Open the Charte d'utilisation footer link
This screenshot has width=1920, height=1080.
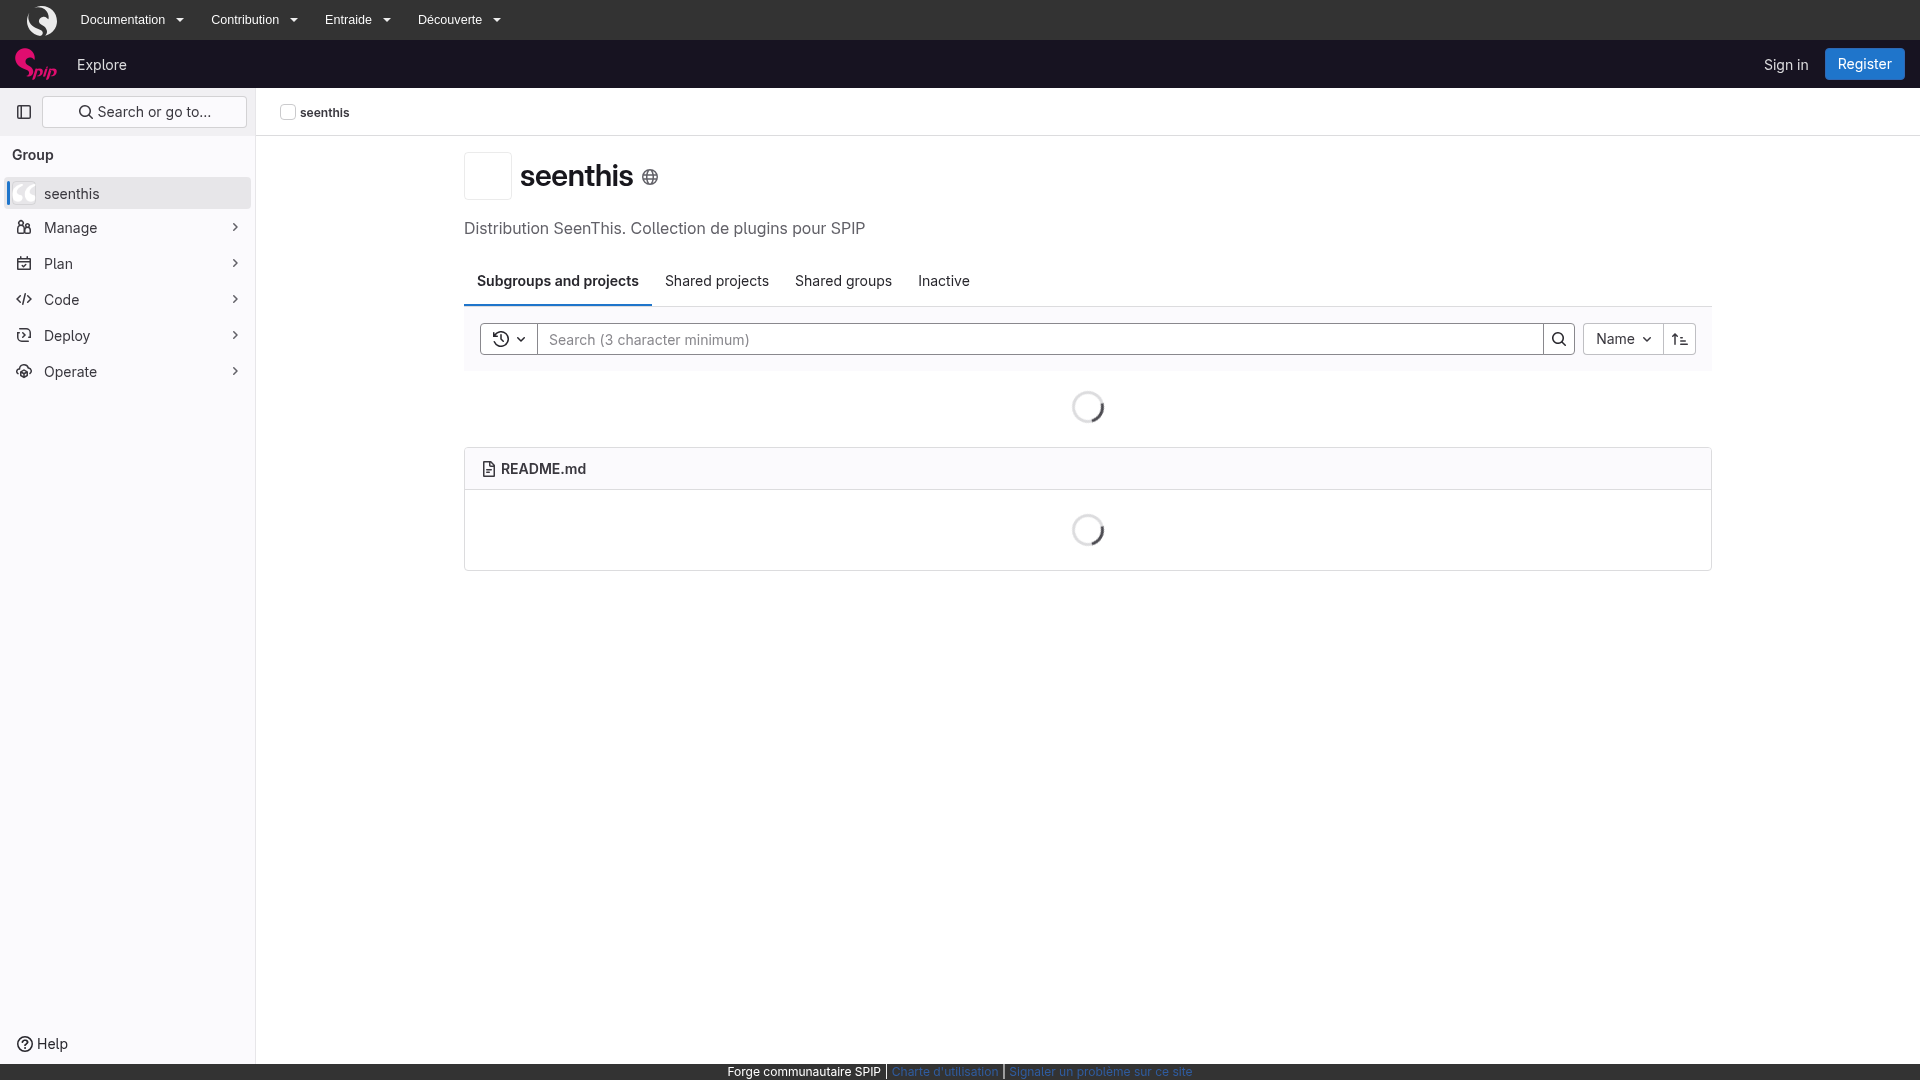click(x=944, y=1072)
